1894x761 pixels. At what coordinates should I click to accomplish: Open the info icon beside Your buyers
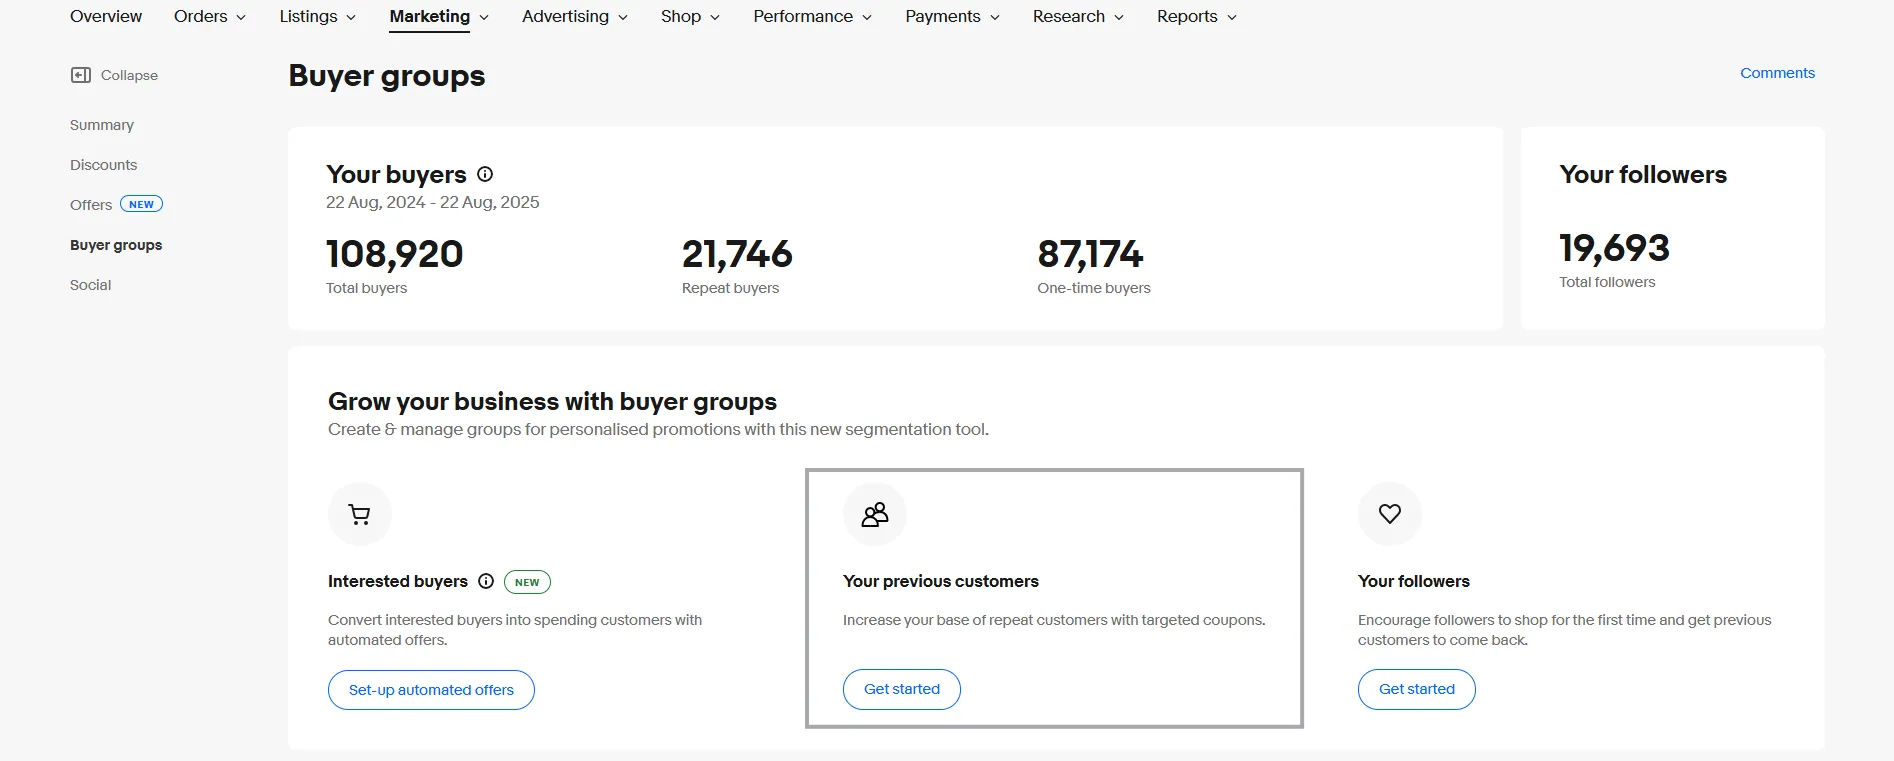485,174
